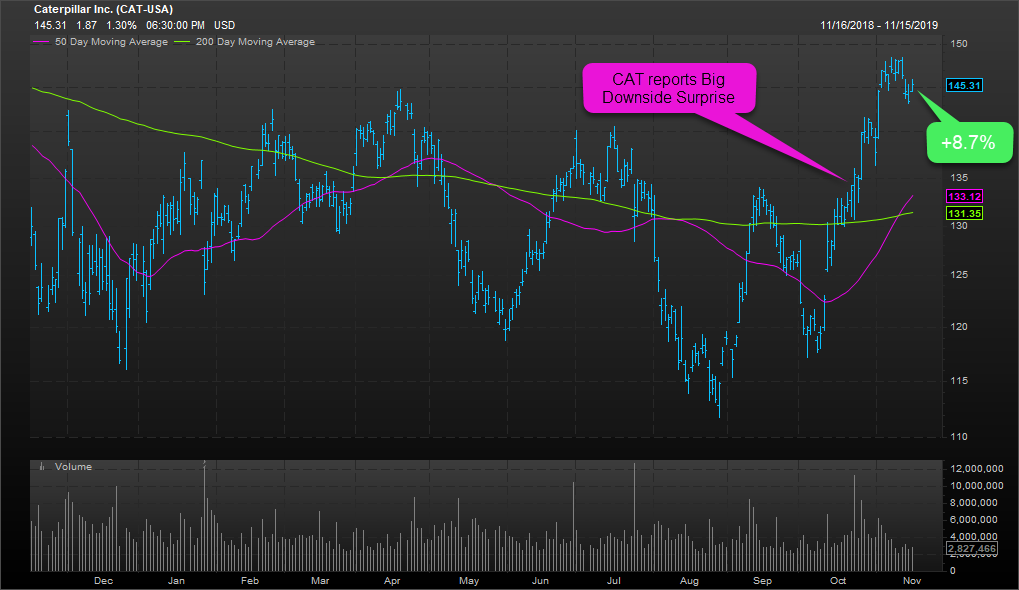
Task: Click the 135 price axis label
Action: tap(959, 177)
